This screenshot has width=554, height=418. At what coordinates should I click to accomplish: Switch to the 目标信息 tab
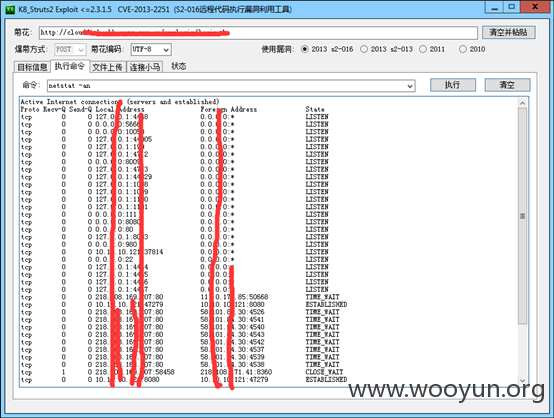coord(32,67)
